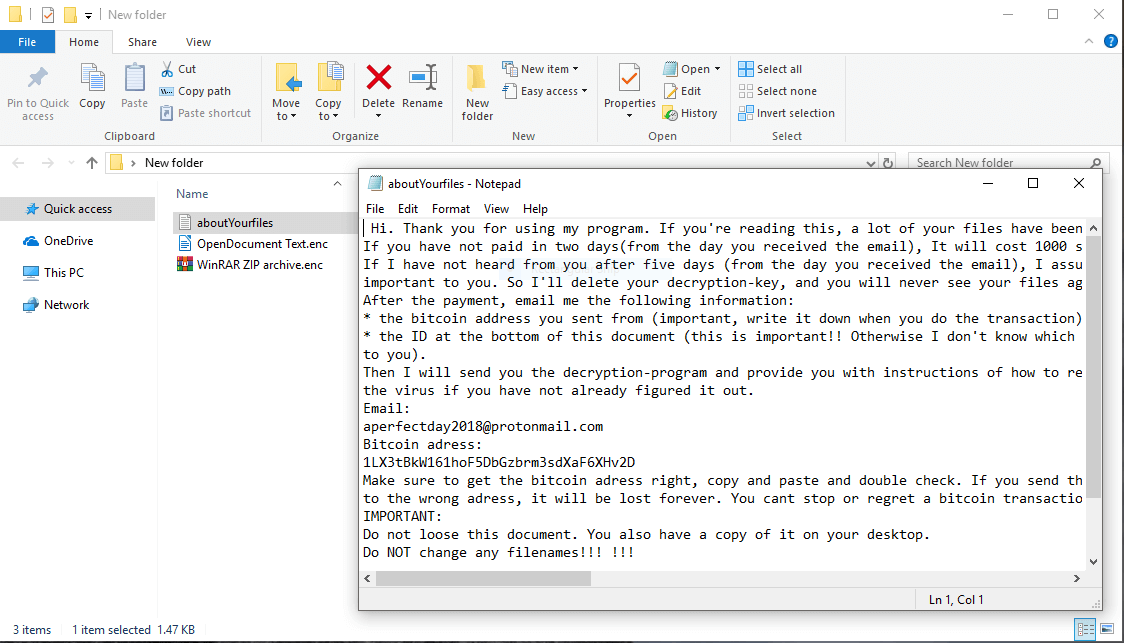Image resolution: width=1124 pixels, height=643 pixels.
Task: Expand the Properties dropdown arrow
Action: (x=629, y=116)
